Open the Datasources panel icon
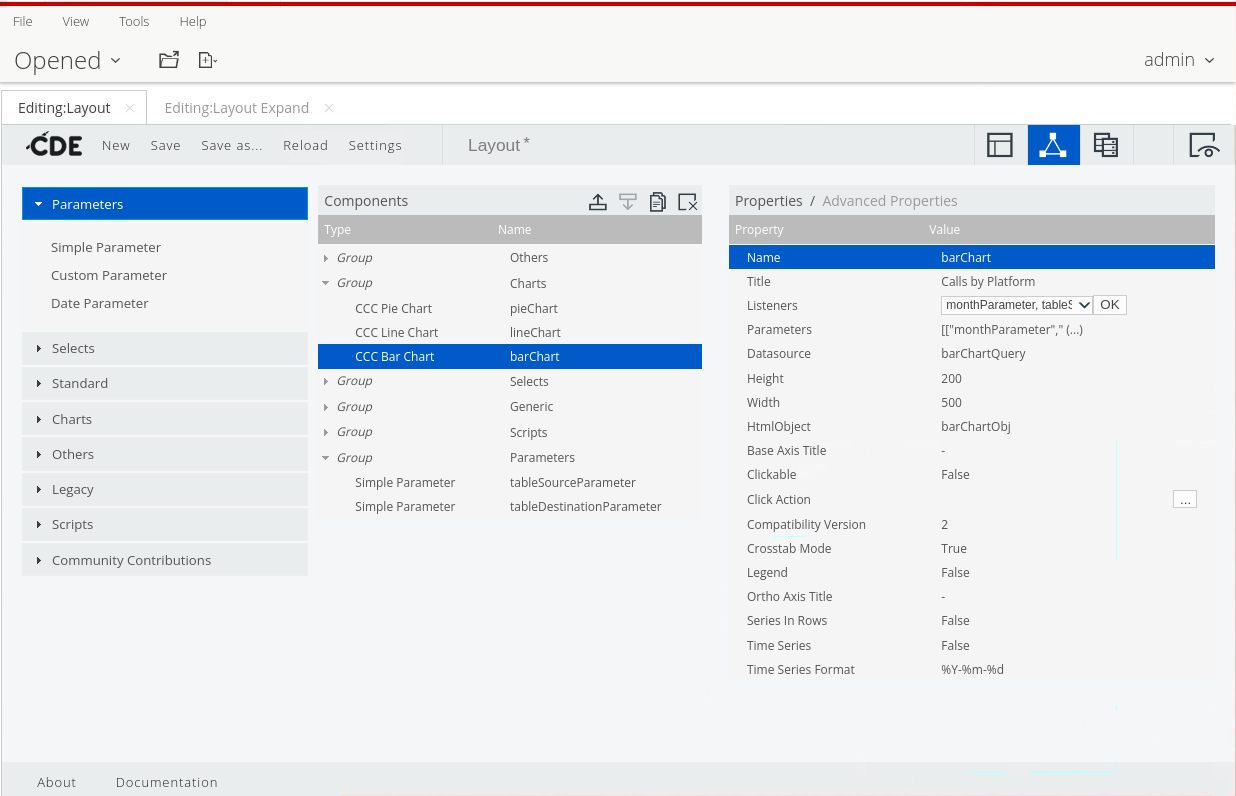Screen dimensions: 1236x796 [1105, 145]
